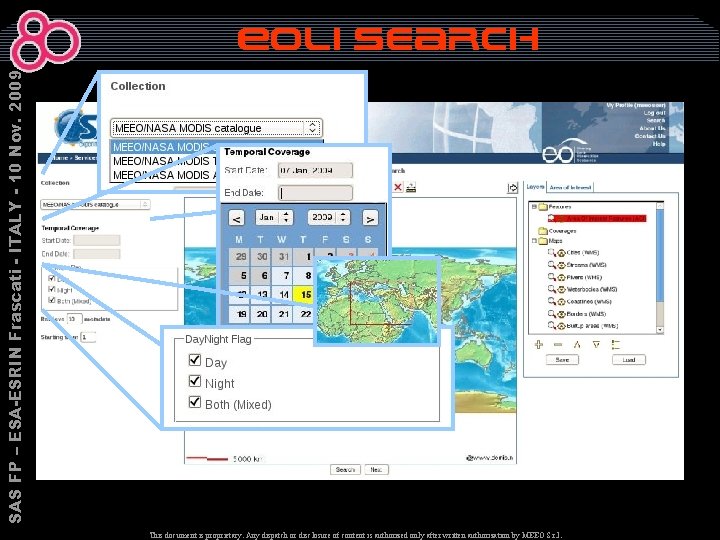
Task: Click the Search button below the map
Action: tap(345, 470)
